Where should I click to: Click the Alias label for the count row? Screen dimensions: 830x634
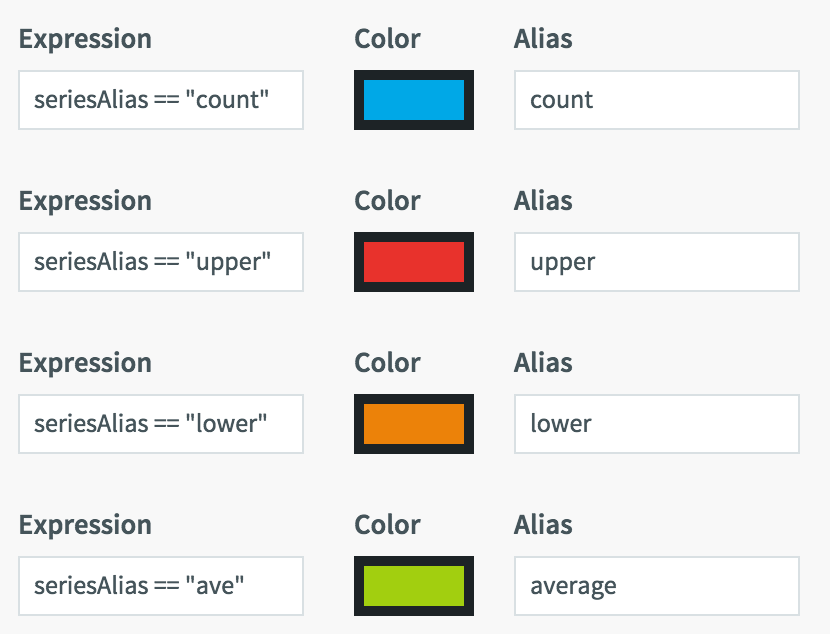[x=541, y=39]
